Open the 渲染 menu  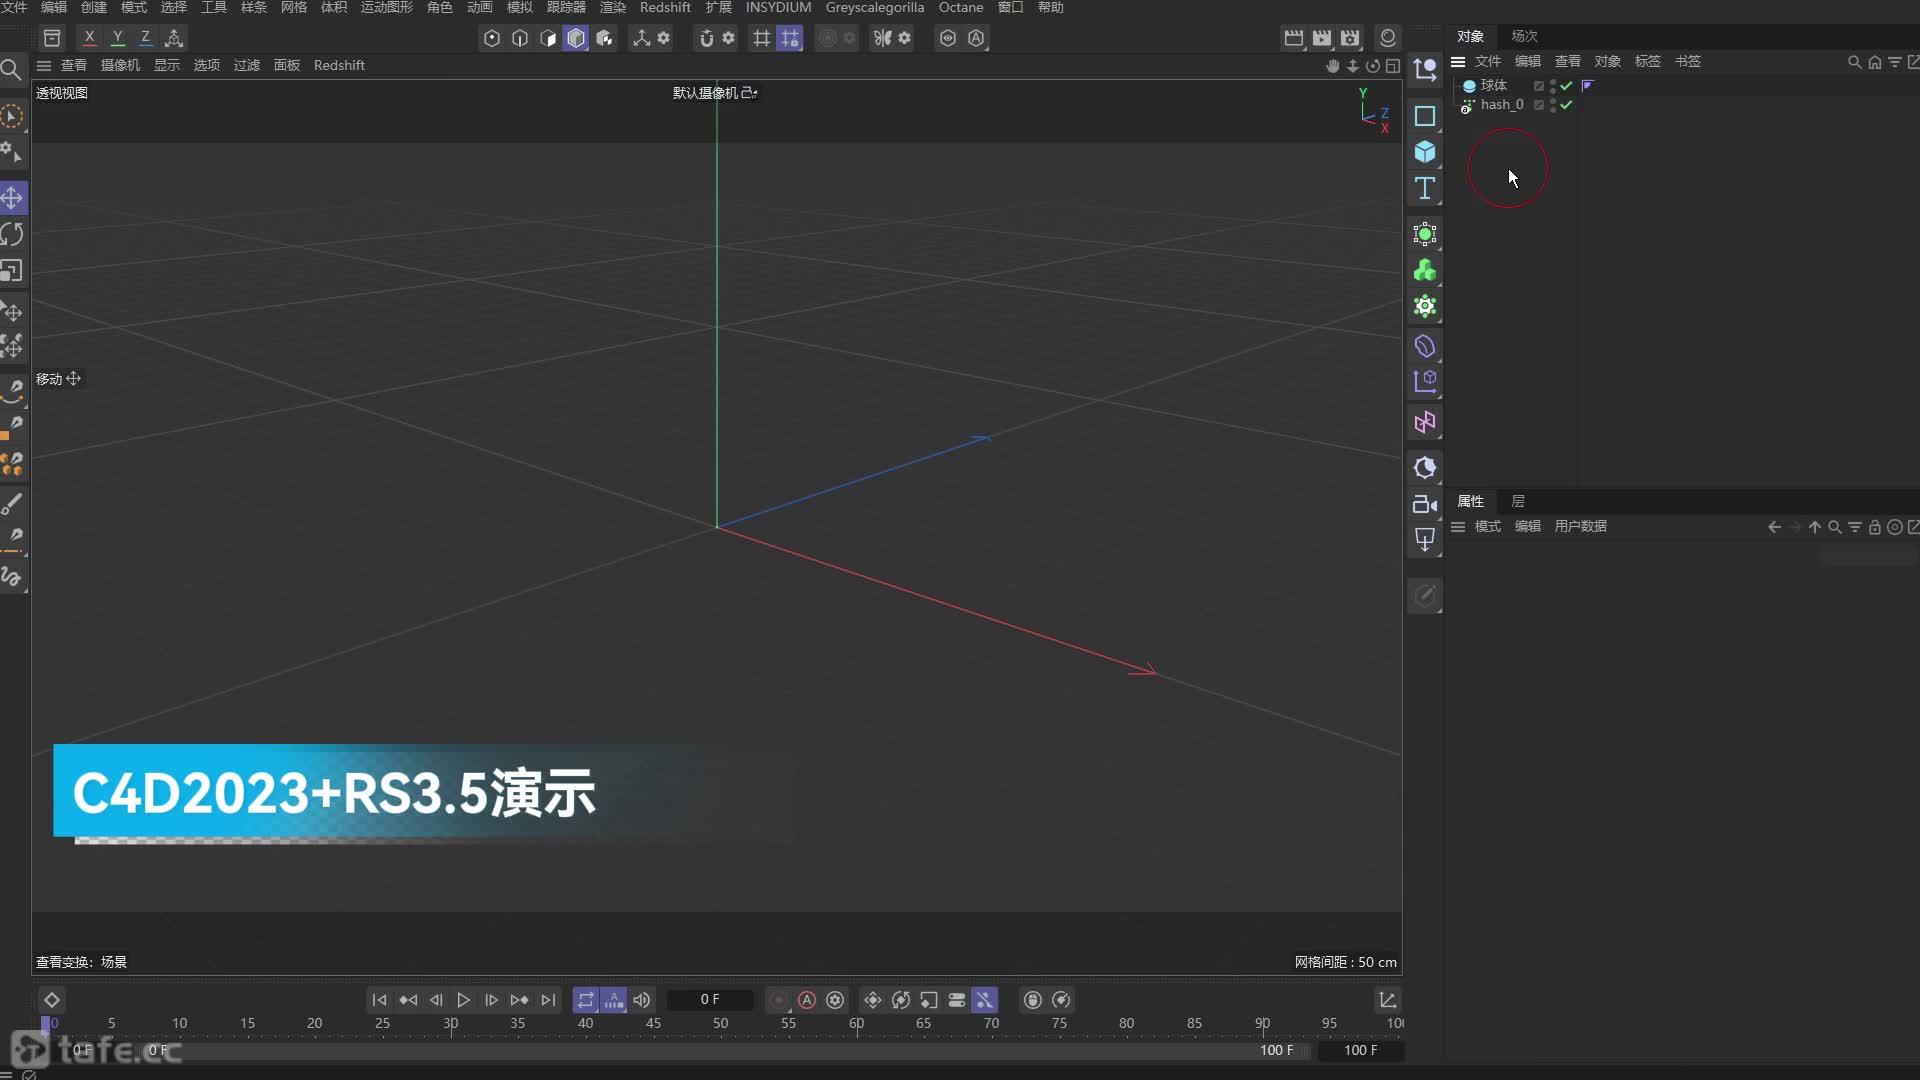tap(612, 8)
